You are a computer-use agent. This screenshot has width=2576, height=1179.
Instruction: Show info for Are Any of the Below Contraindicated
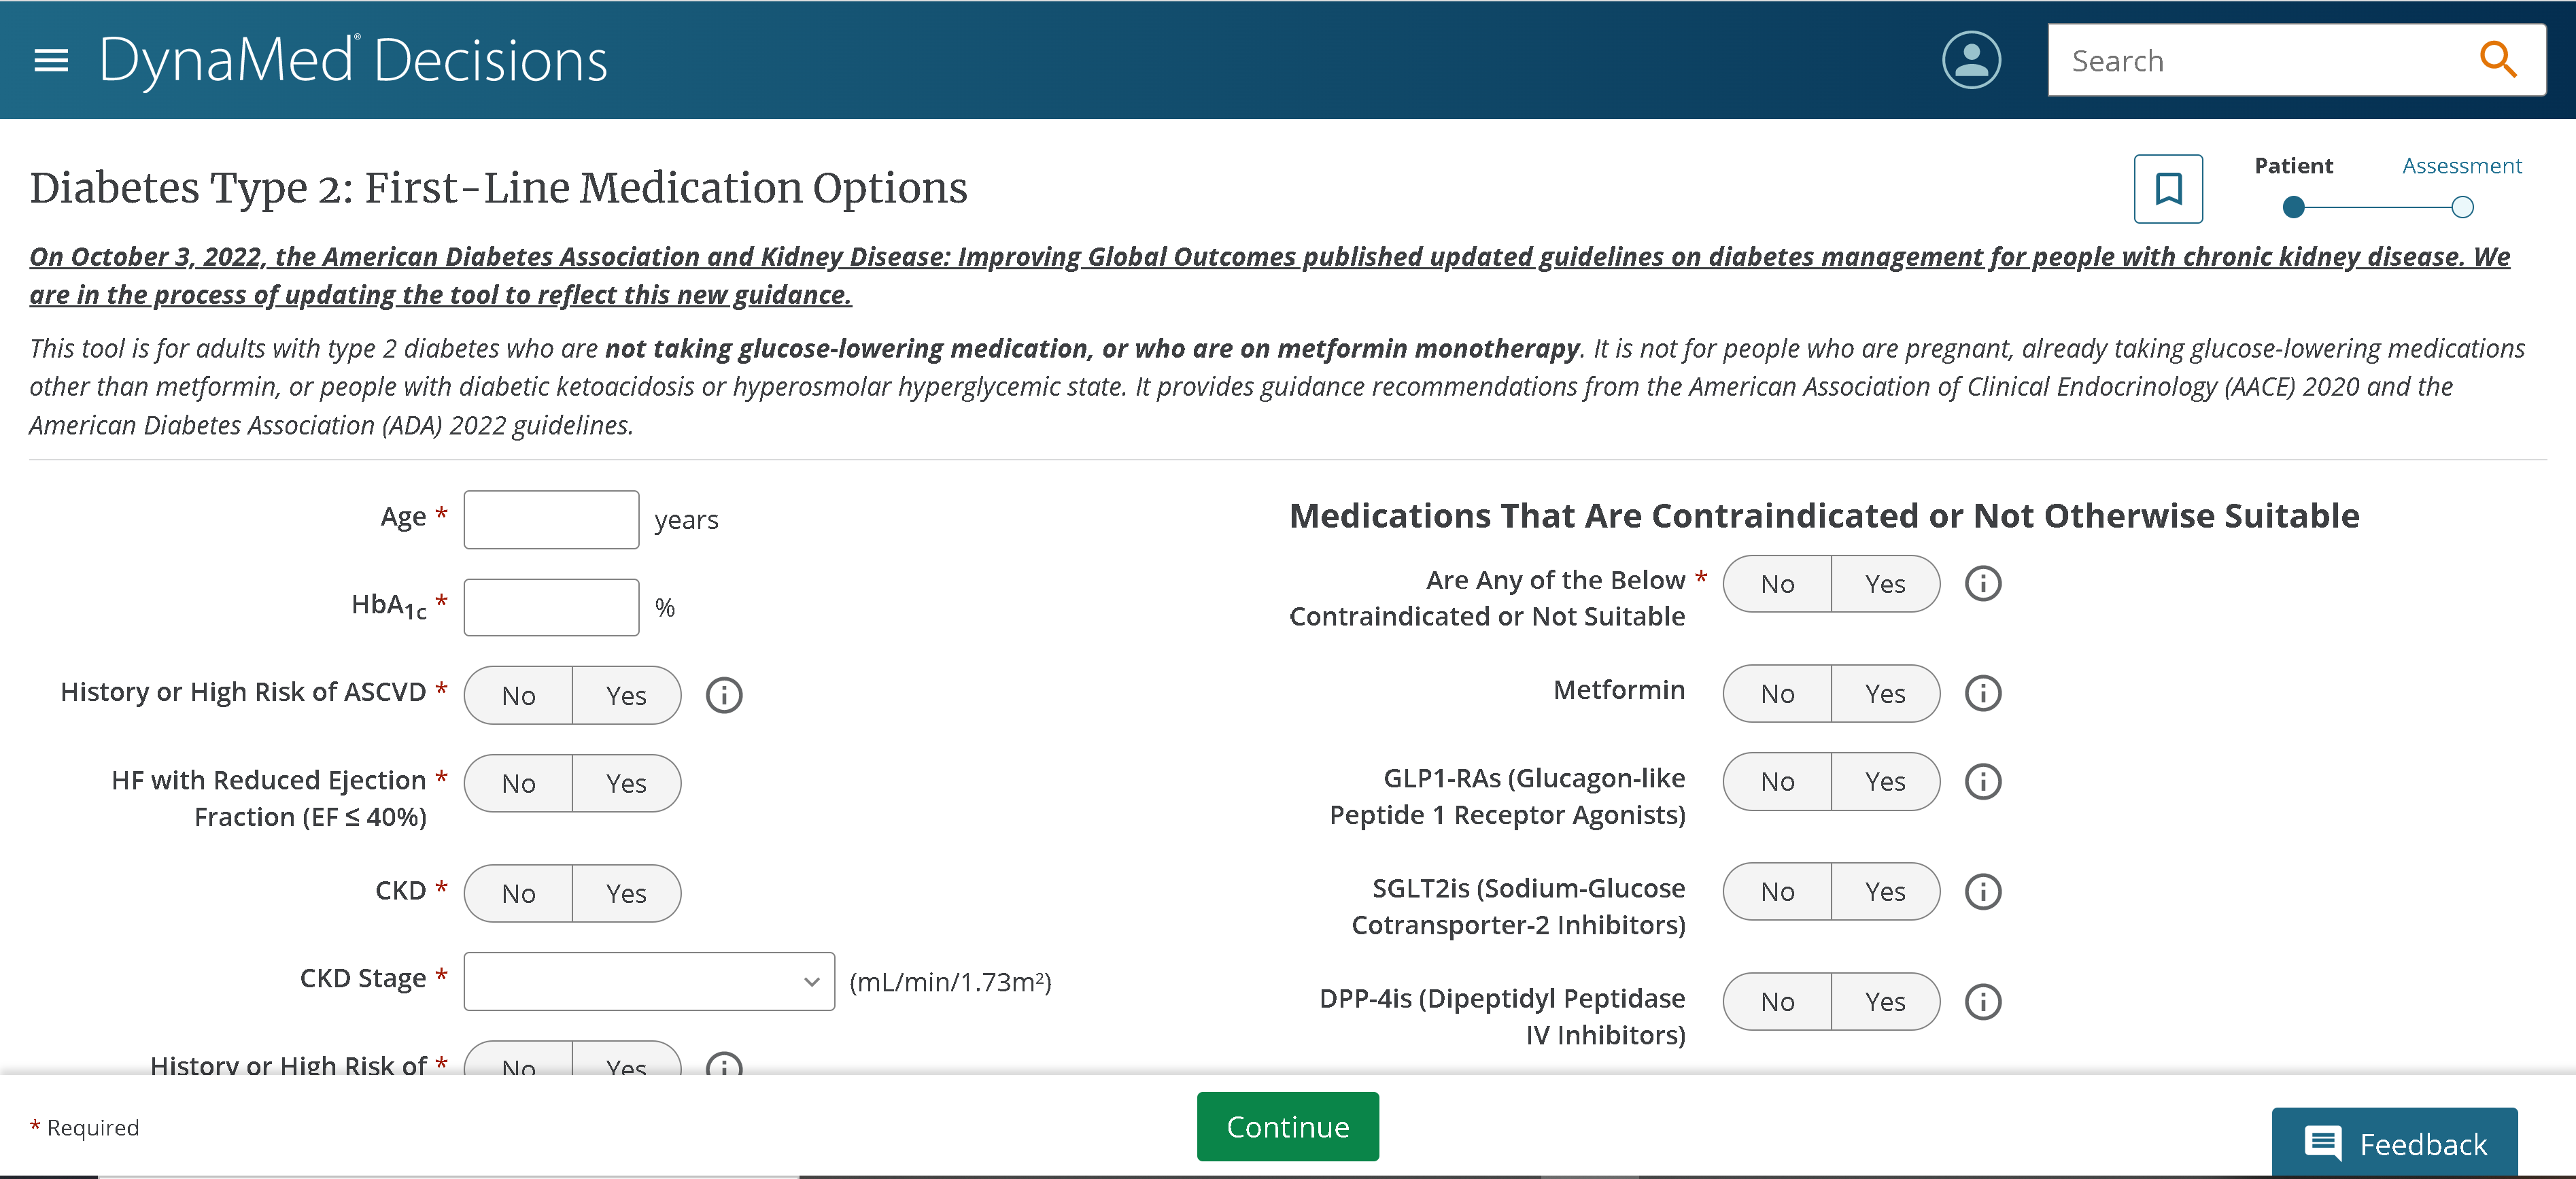click(x=1982, y=583)
